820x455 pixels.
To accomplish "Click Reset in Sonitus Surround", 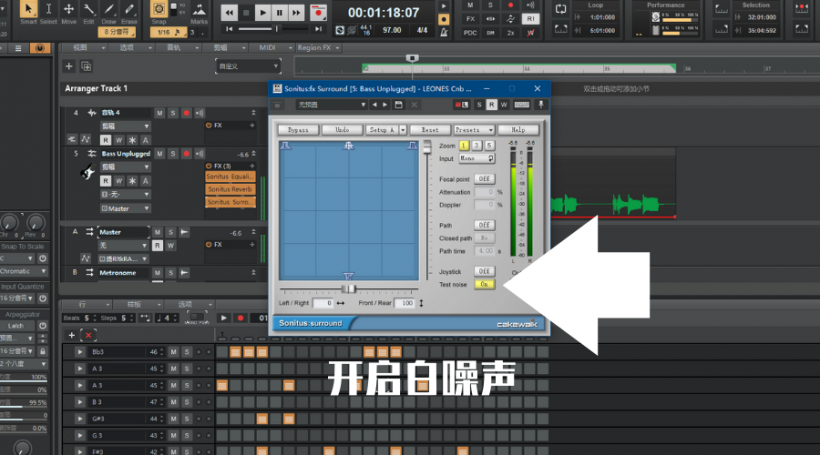I will [430, 130].
